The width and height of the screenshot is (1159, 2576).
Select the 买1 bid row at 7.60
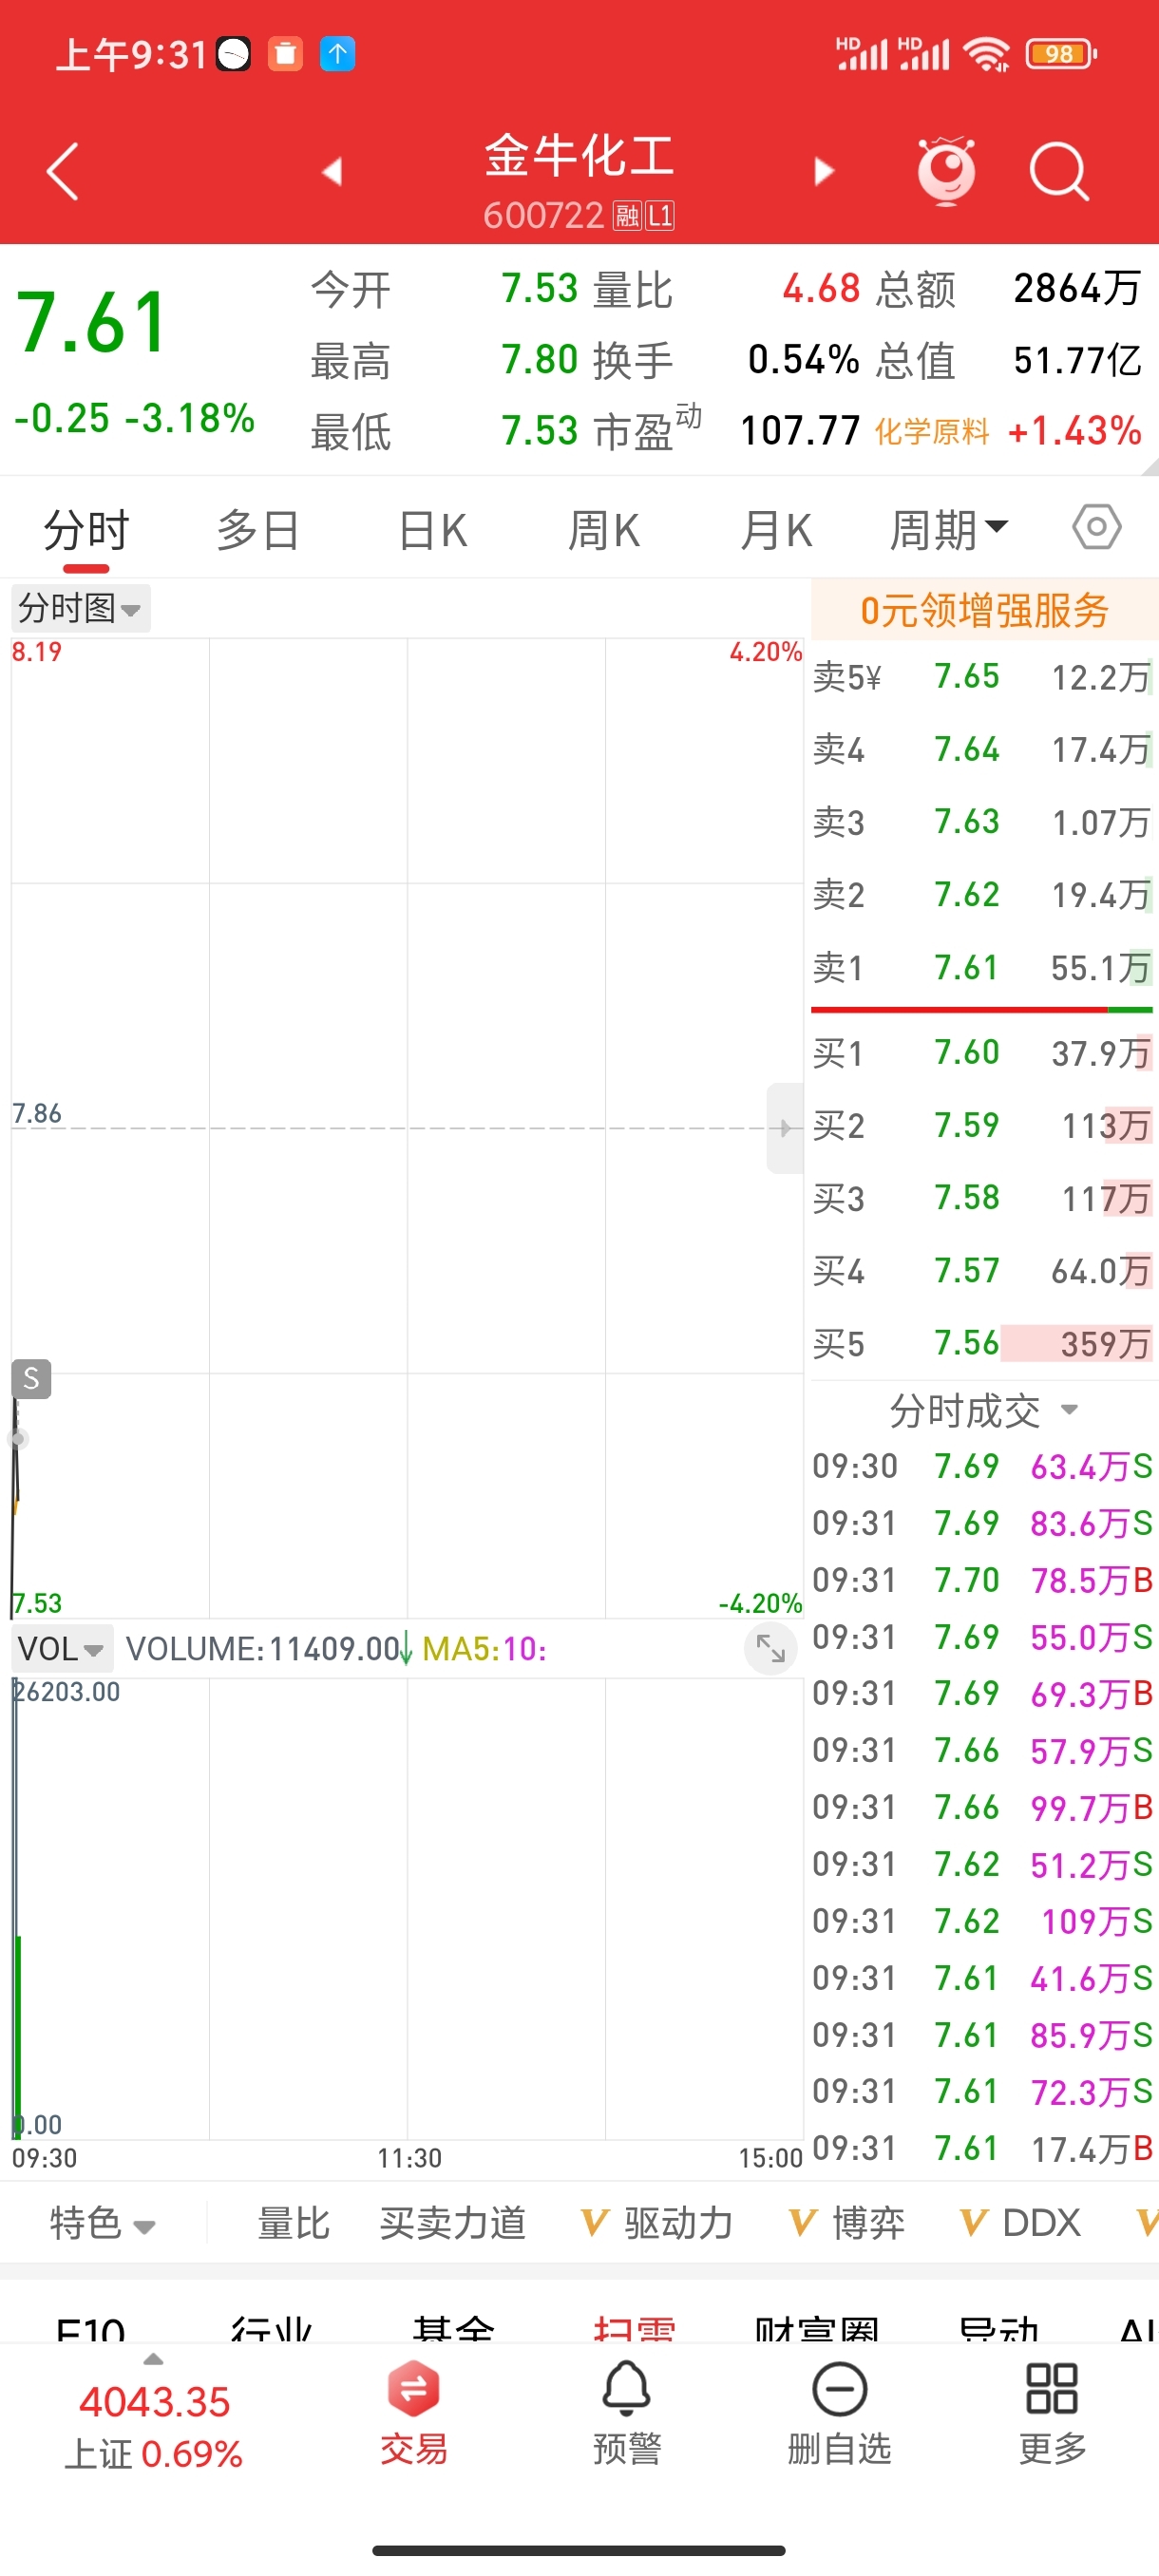click(x=982, y=1052)
